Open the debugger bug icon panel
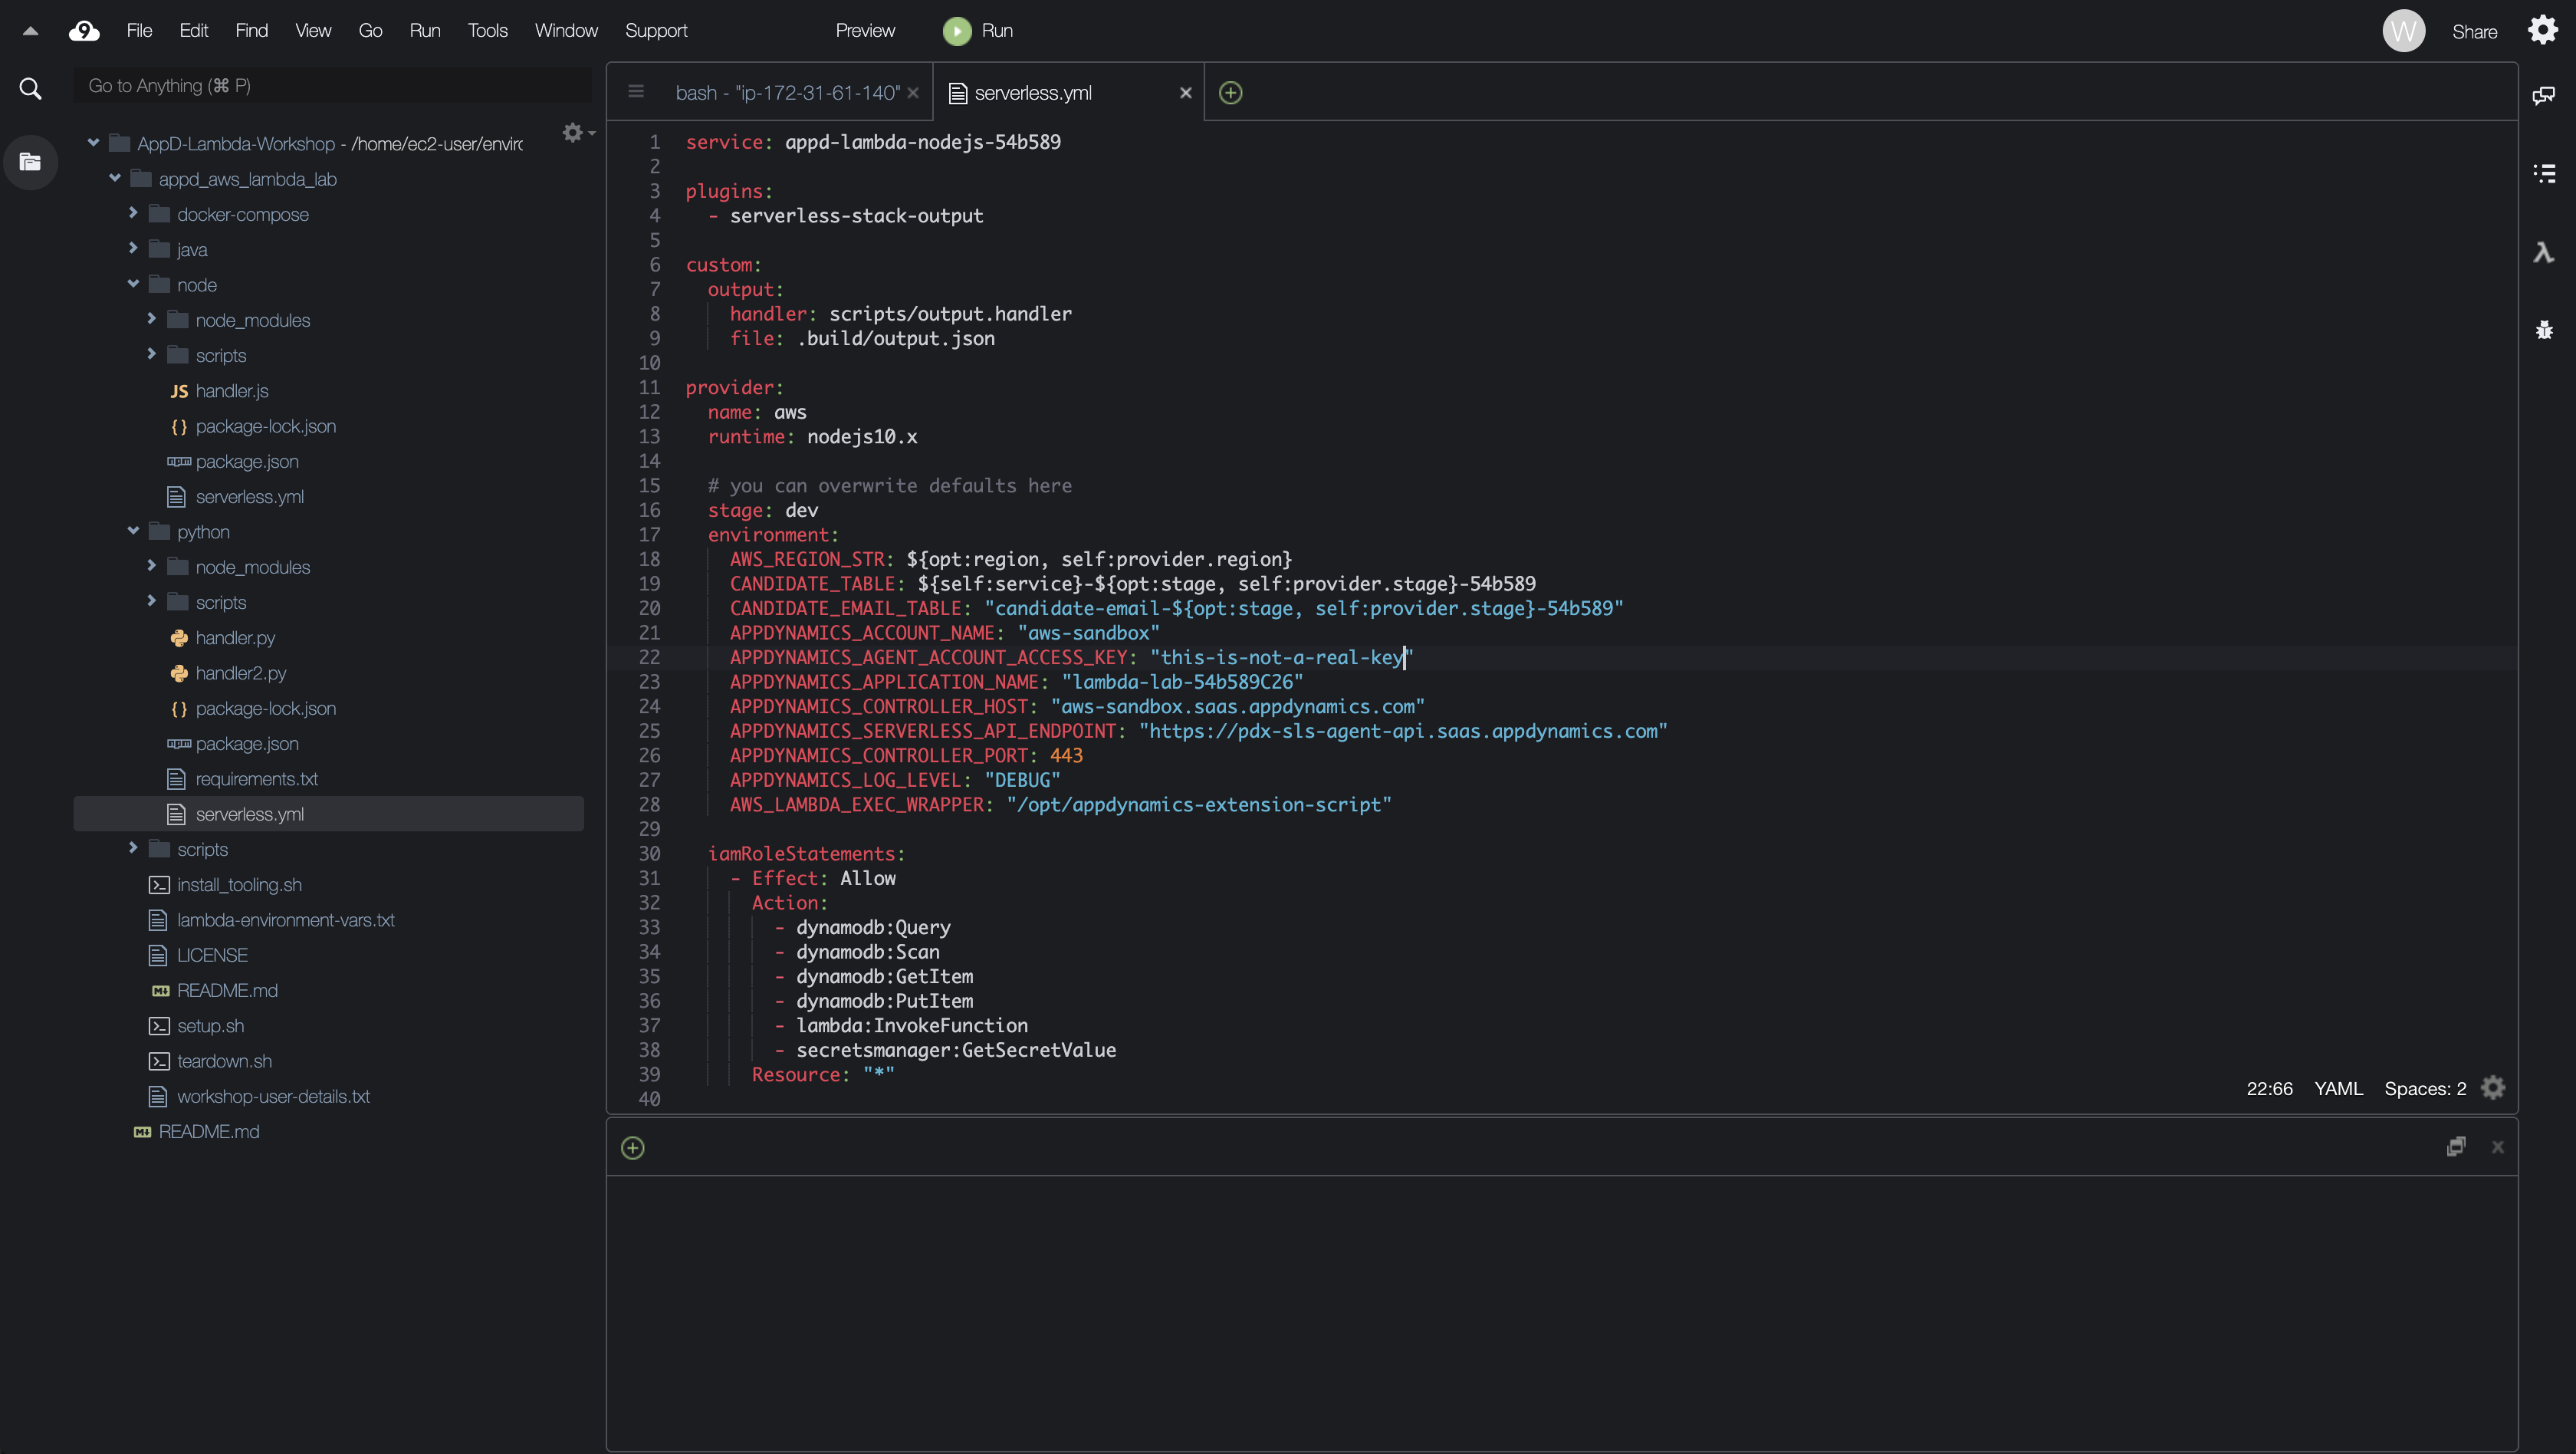The image size is (2576, 1454). tap(2544, 330)
